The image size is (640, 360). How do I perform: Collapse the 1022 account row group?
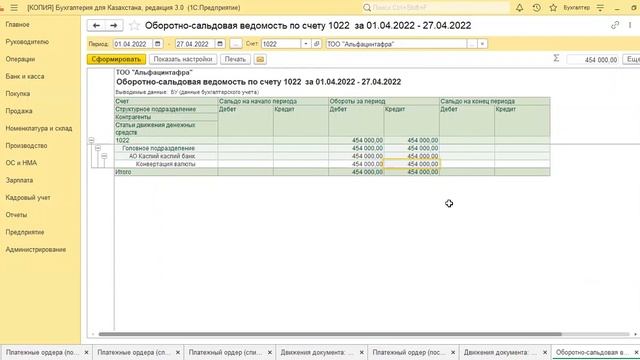91,140
